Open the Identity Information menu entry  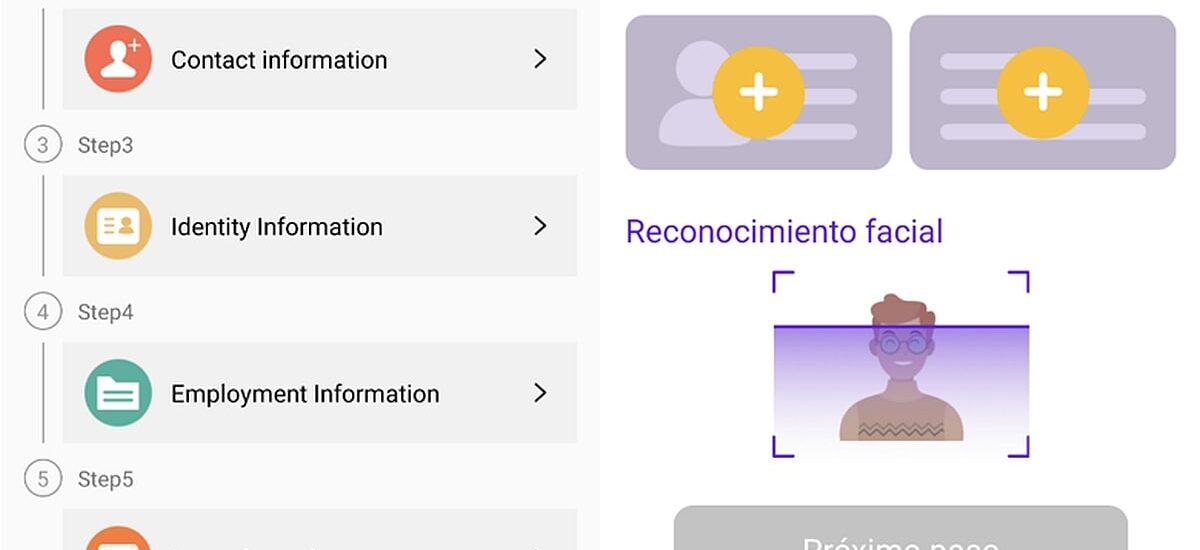[x=277, y=227]
